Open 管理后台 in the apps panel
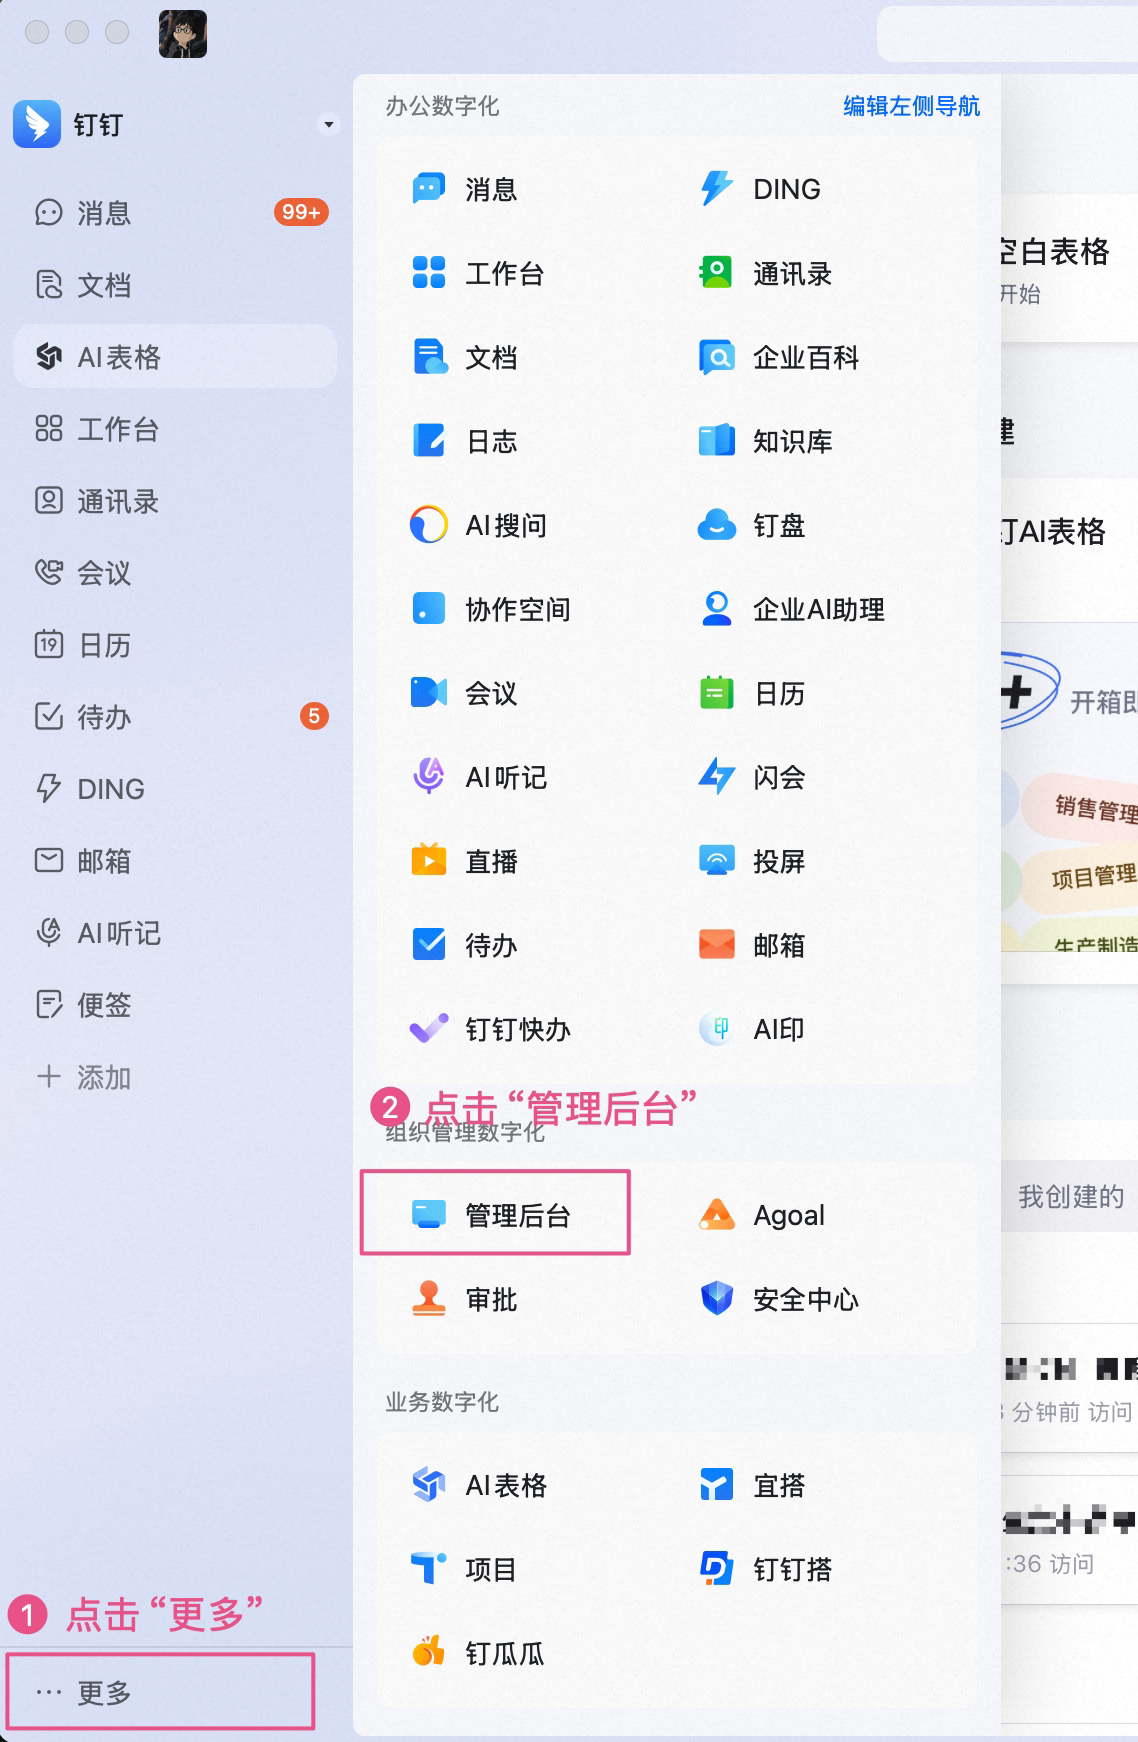The width and height of the screenshot is (1138, 1742). [x=494, y=1214]
